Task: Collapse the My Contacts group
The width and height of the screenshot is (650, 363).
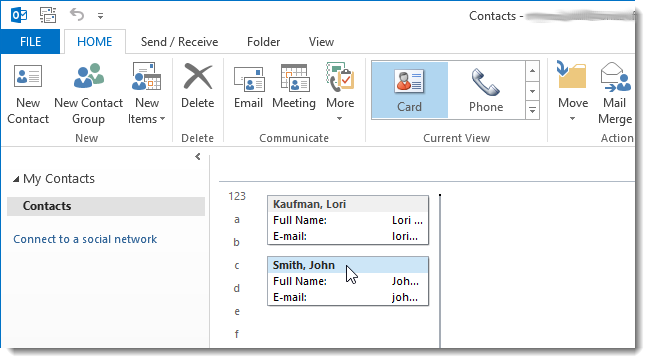Action: click(x=16, y=179)
